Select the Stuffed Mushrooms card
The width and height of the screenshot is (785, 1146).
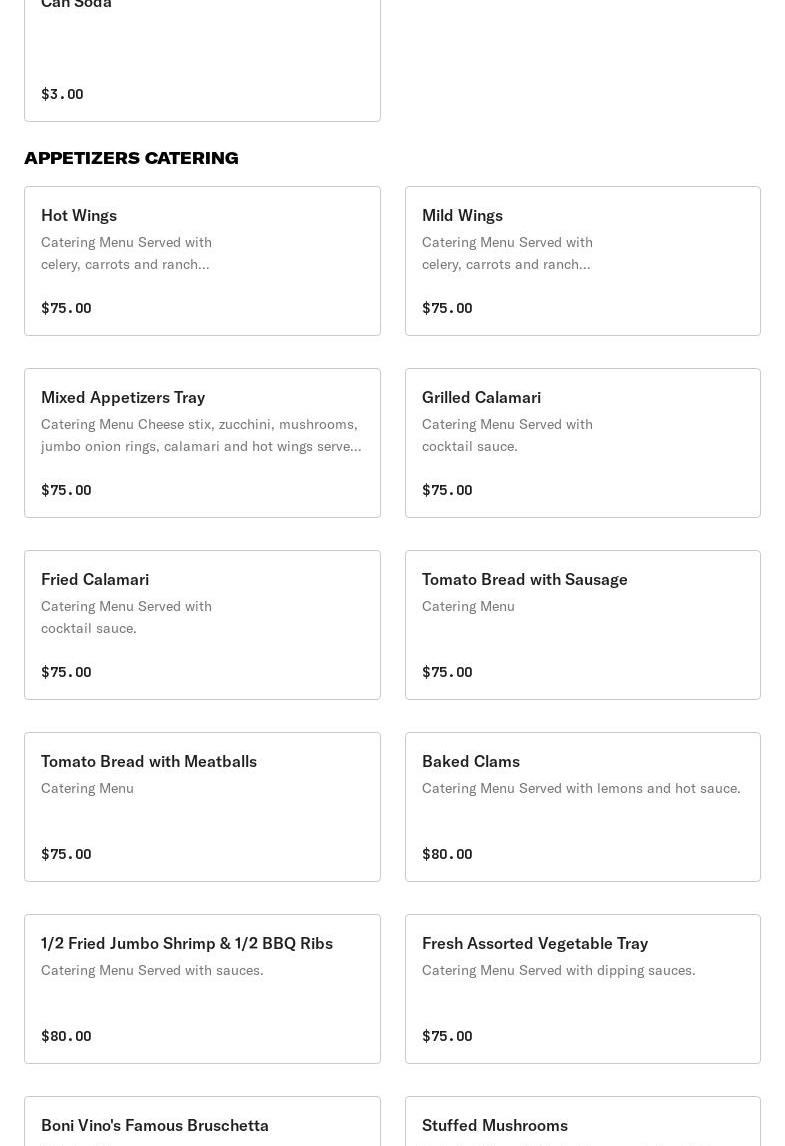583,1121
